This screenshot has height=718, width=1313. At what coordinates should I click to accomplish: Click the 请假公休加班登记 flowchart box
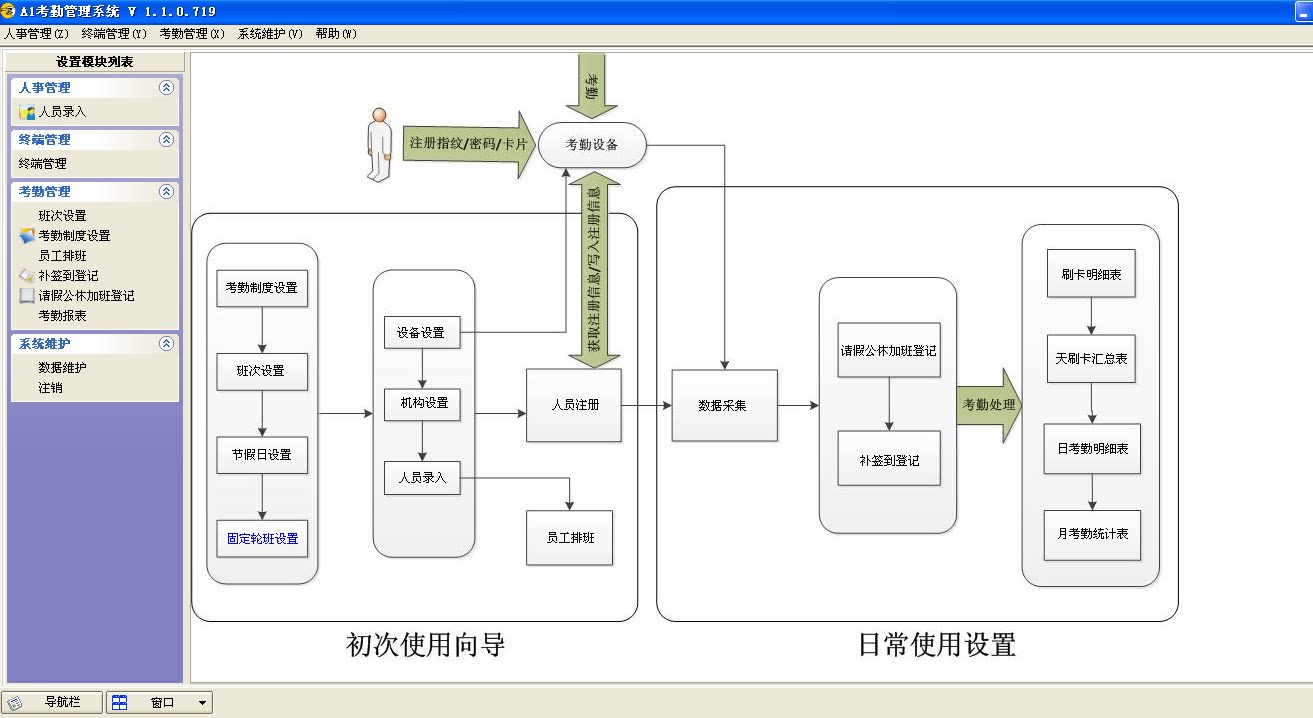(889, 350)
